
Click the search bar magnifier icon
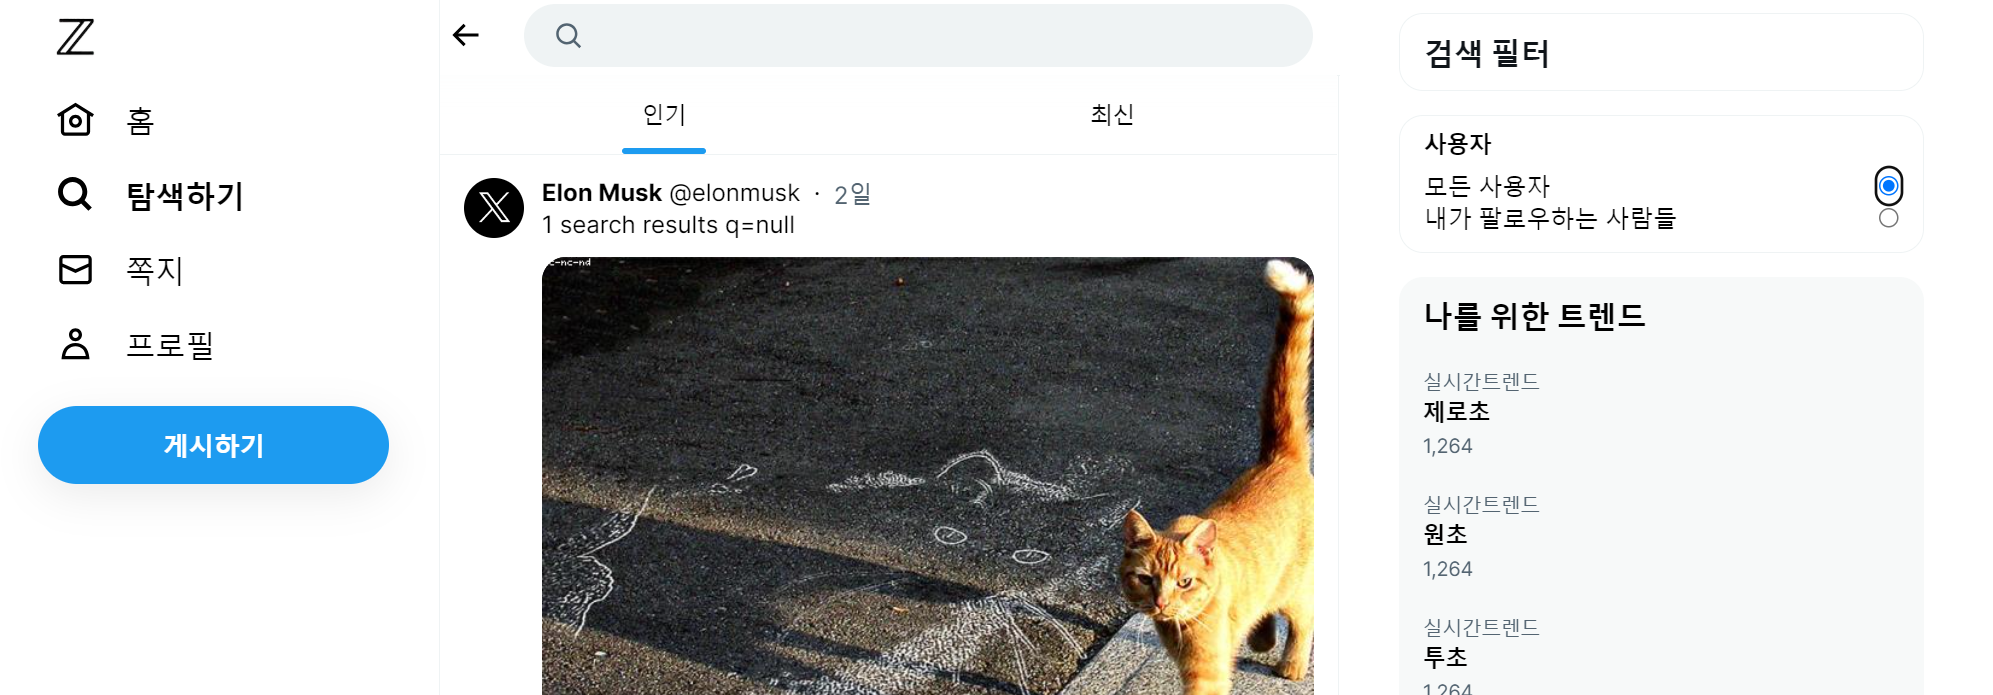pos(568,36)
